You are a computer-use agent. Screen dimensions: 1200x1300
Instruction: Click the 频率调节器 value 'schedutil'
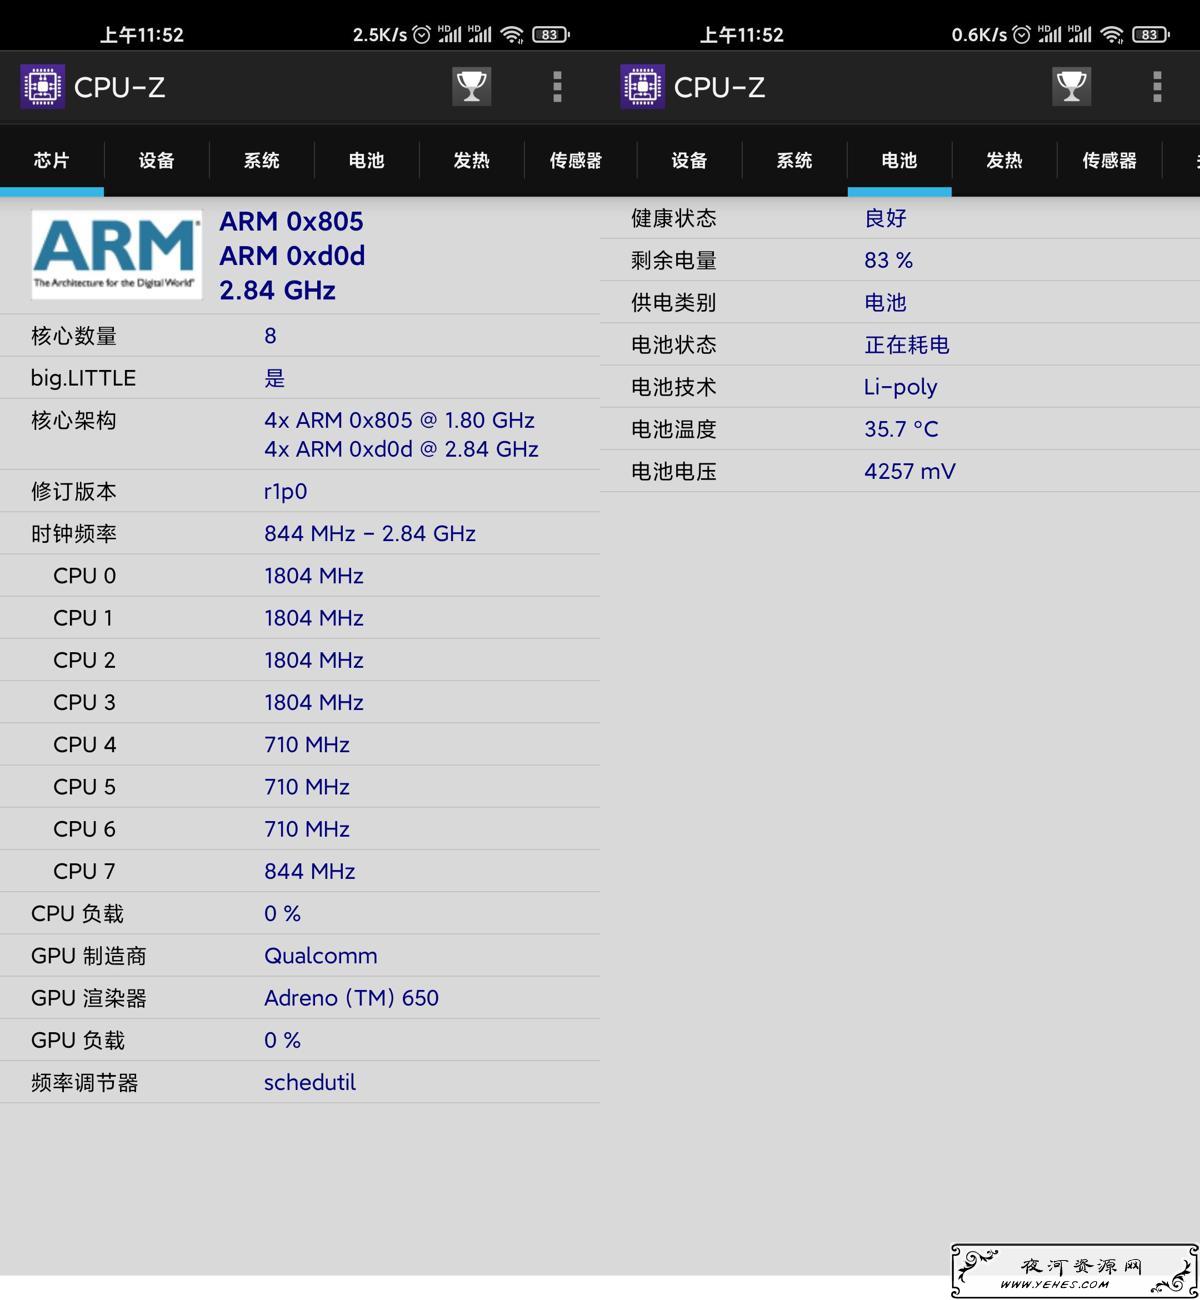tap(310, 1082)
